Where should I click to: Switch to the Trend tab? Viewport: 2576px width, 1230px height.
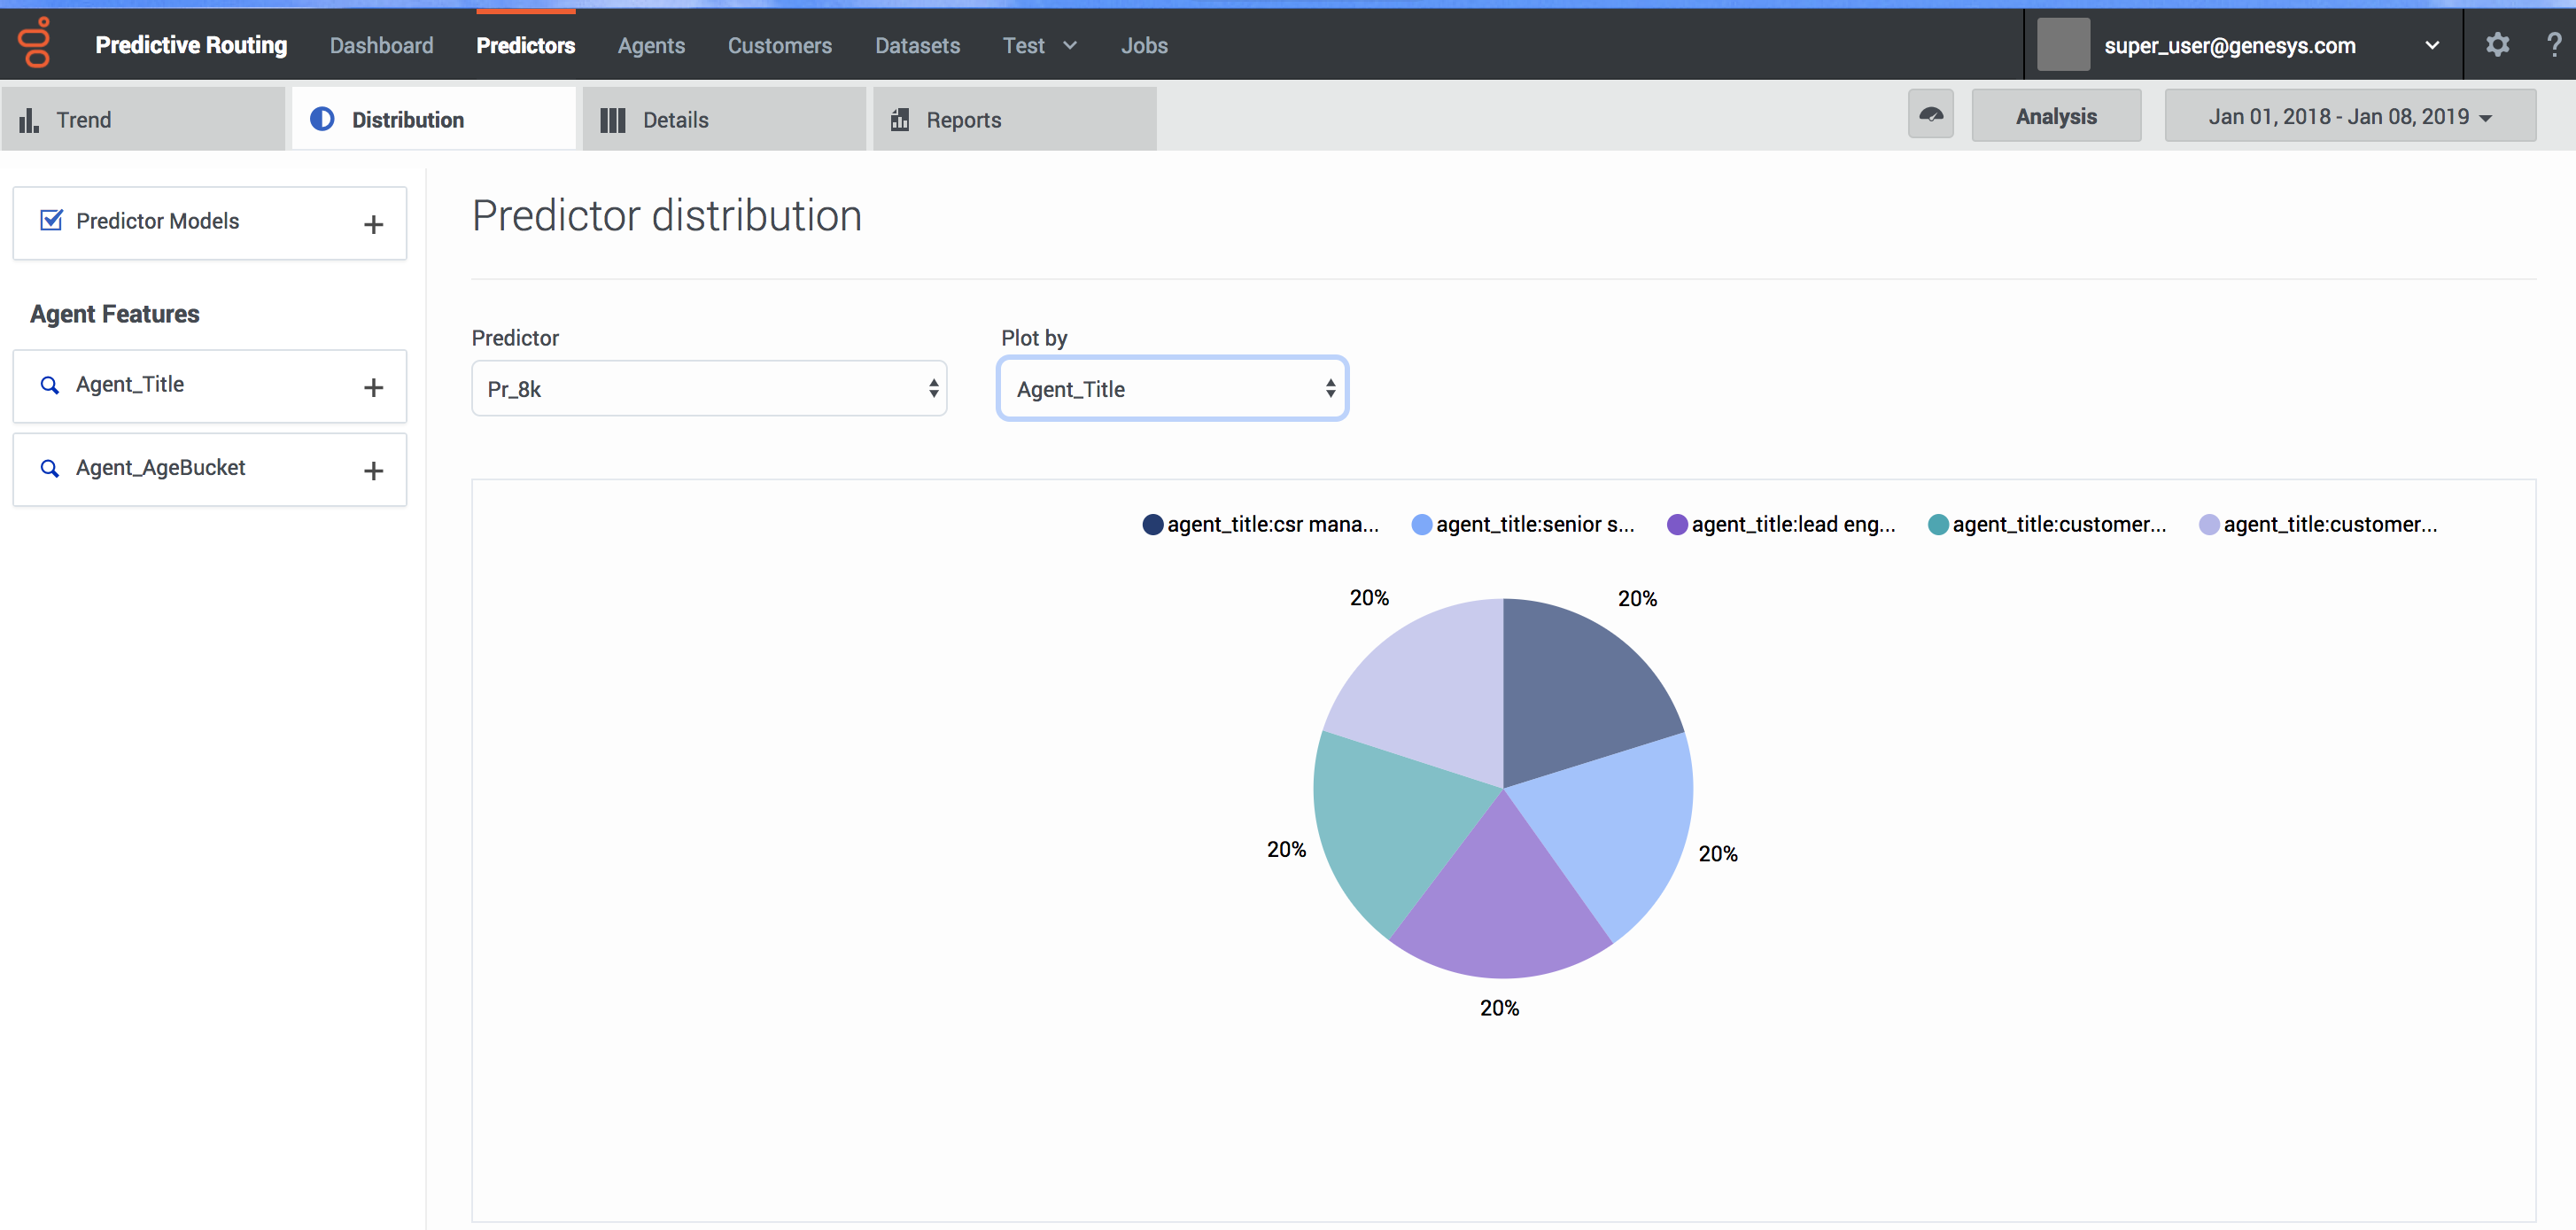pyautogui.click(x=142, y=119)
